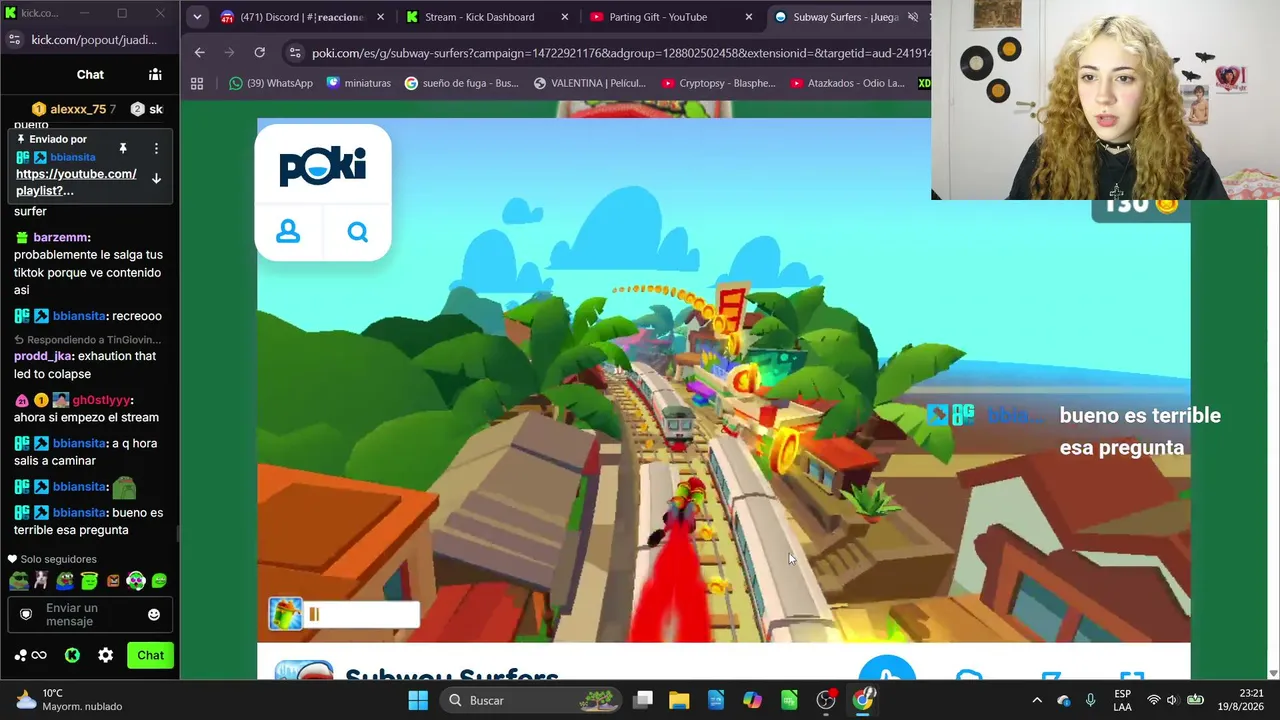Image resolution: width=1280 pixels, height=720 pixels.
Task: Insert the halo green emote
Action: 89,580
